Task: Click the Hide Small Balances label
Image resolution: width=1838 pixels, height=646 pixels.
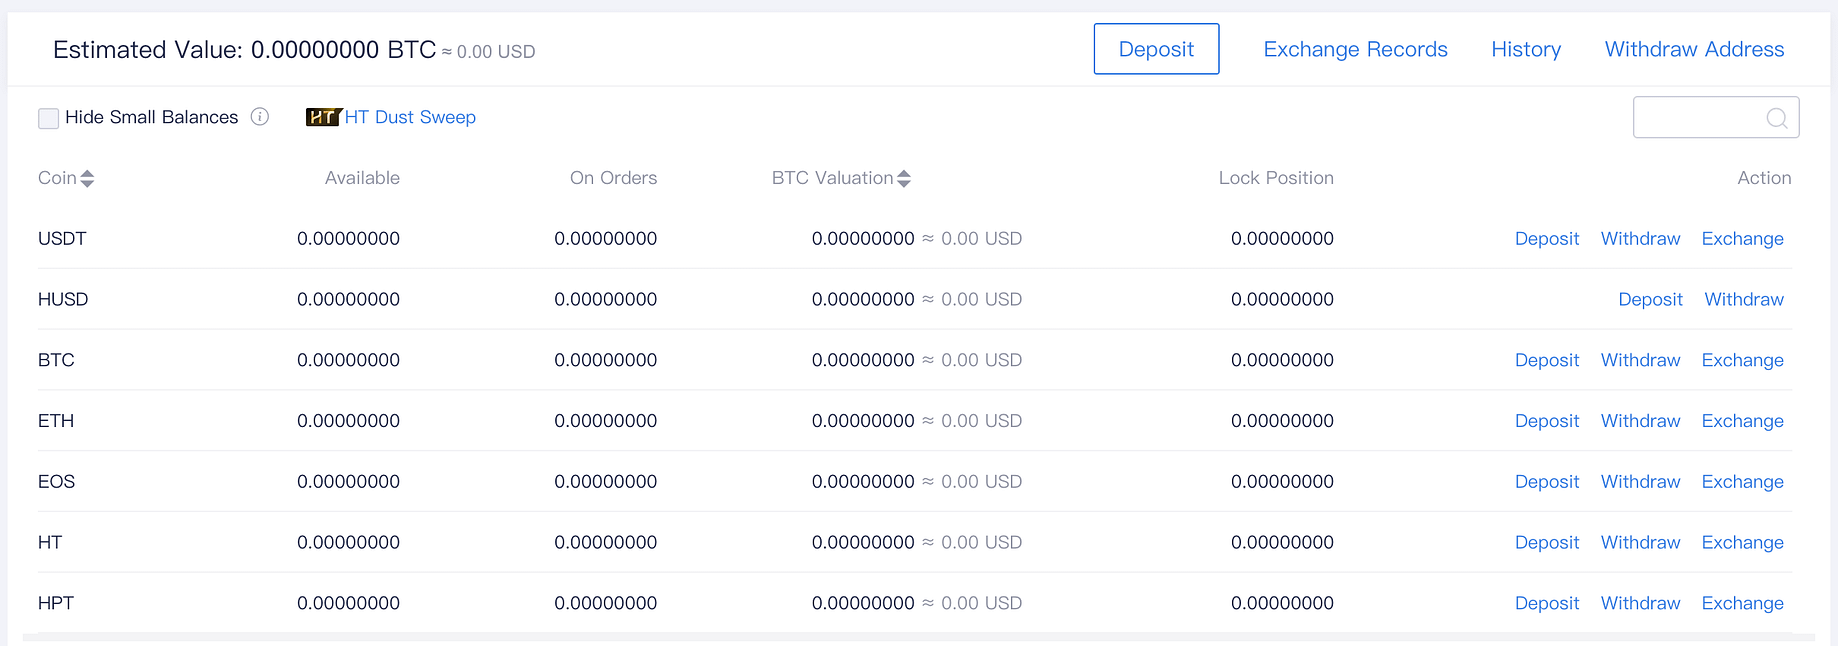Action: pos(152,117)
